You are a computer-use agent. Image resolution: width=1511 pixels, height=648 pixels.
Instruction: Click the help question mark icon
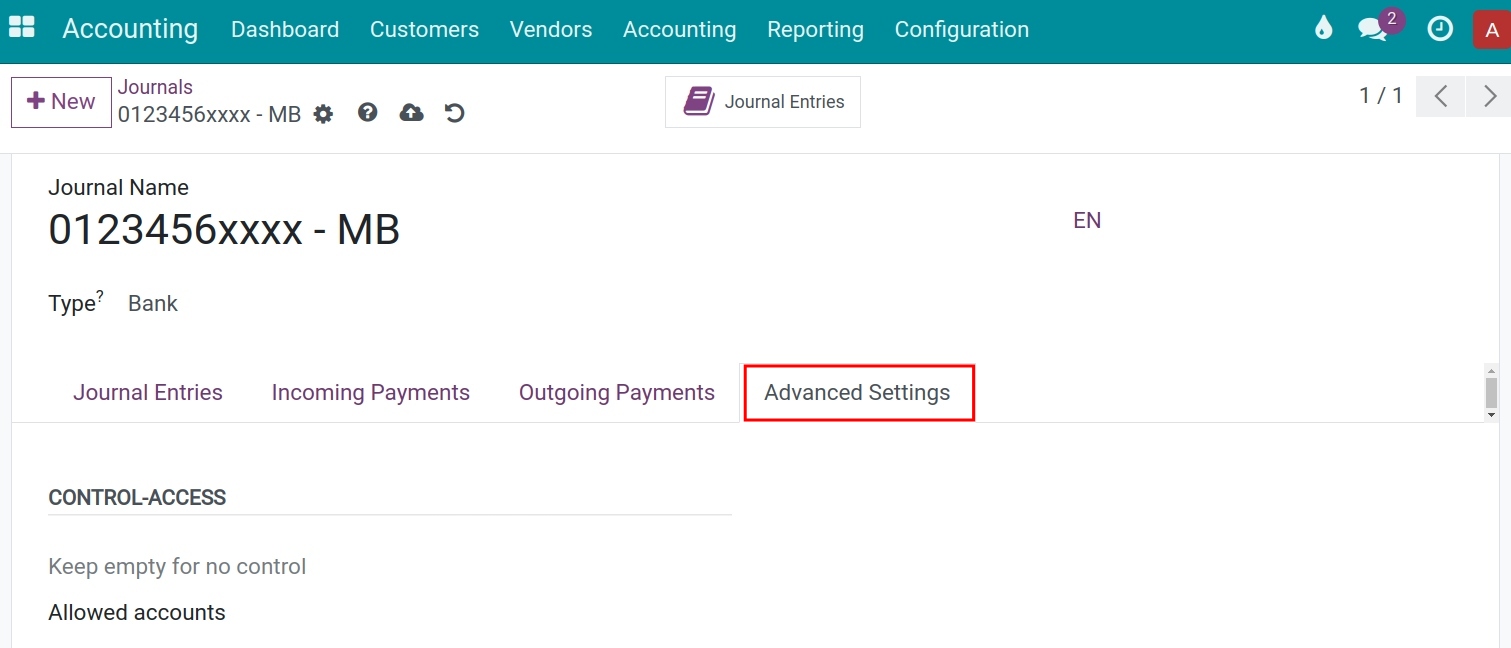click(x=368, y=113)
